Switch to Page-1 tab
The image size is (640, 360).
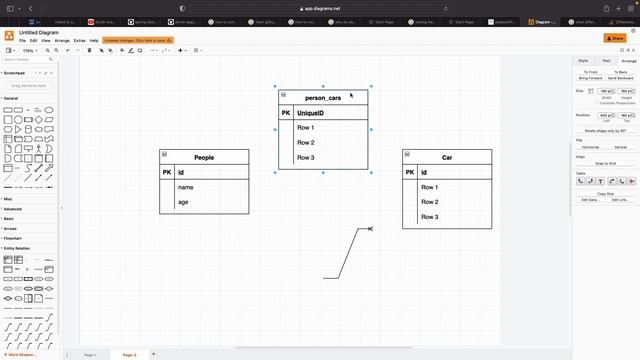(90, 355)
